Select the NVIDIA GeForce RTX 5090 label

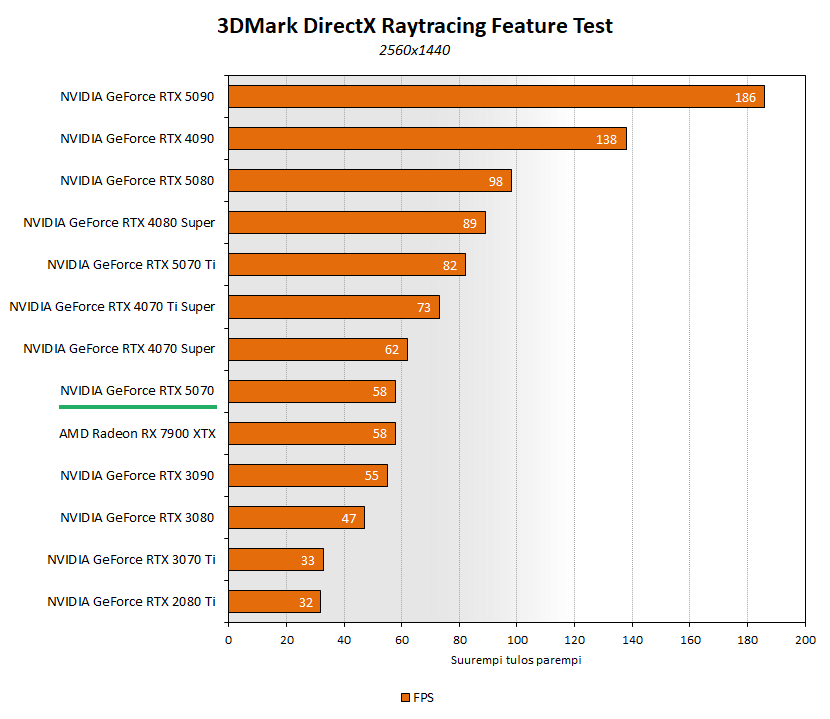coord(137,96)
